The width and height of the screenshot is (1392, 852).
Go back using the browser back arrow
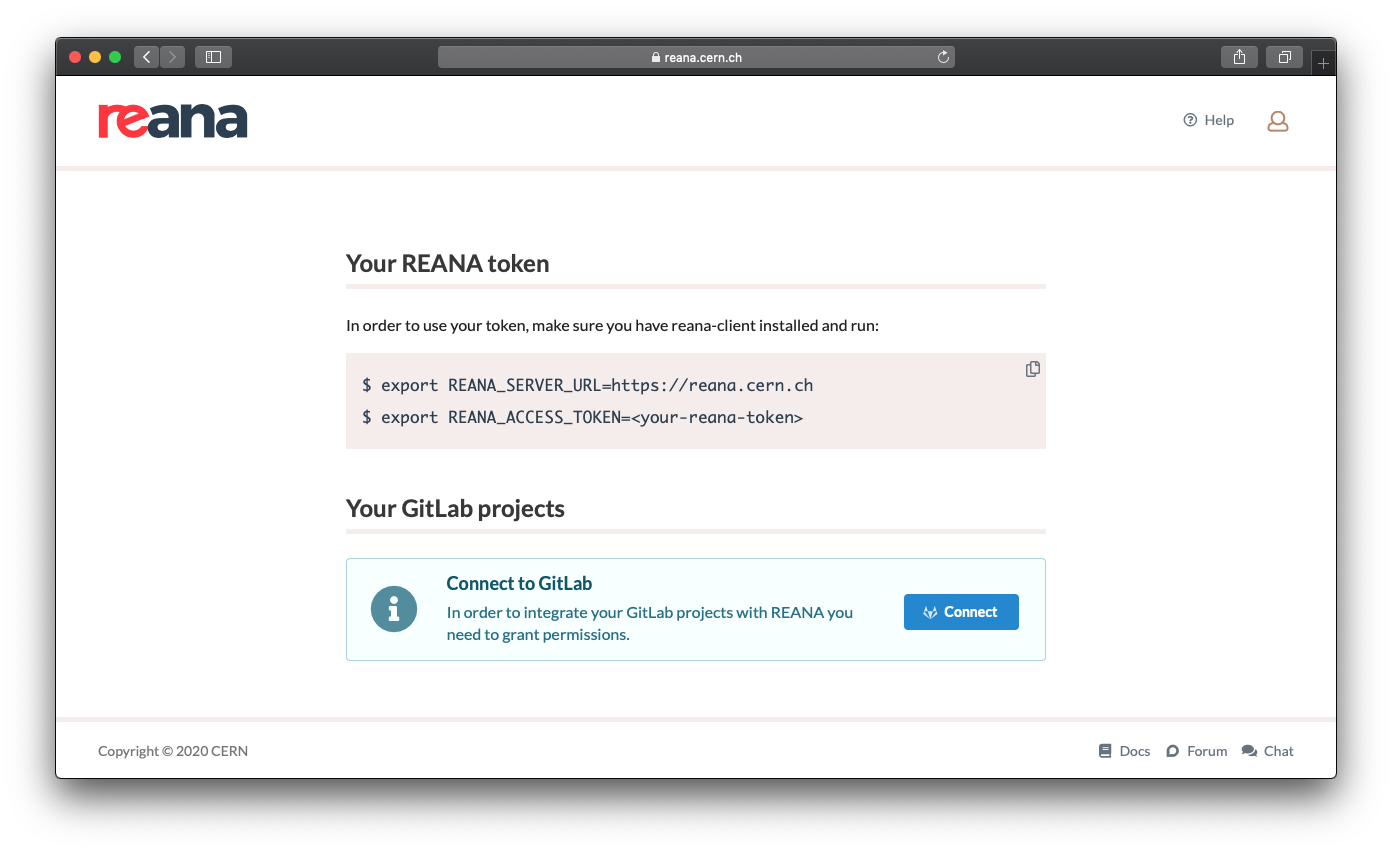[x=146, y=57]
